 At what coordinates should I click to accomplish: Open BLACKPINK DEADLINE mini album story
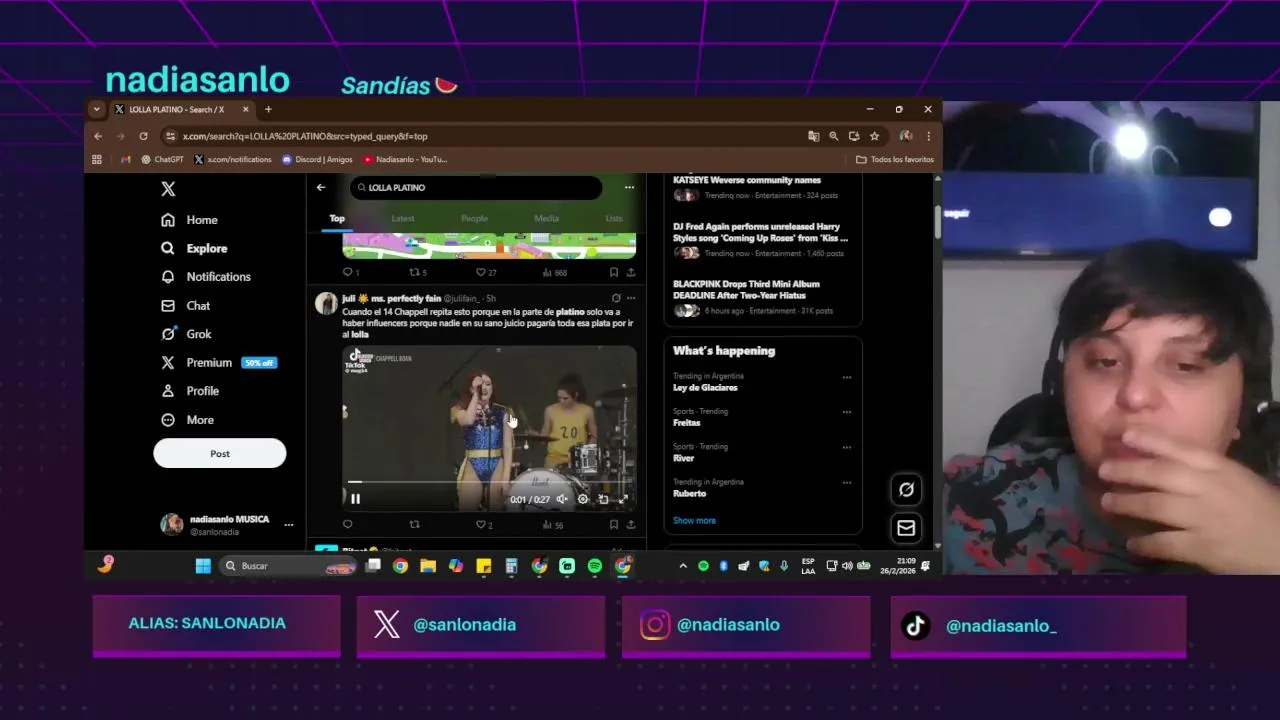tap(746, 289)
